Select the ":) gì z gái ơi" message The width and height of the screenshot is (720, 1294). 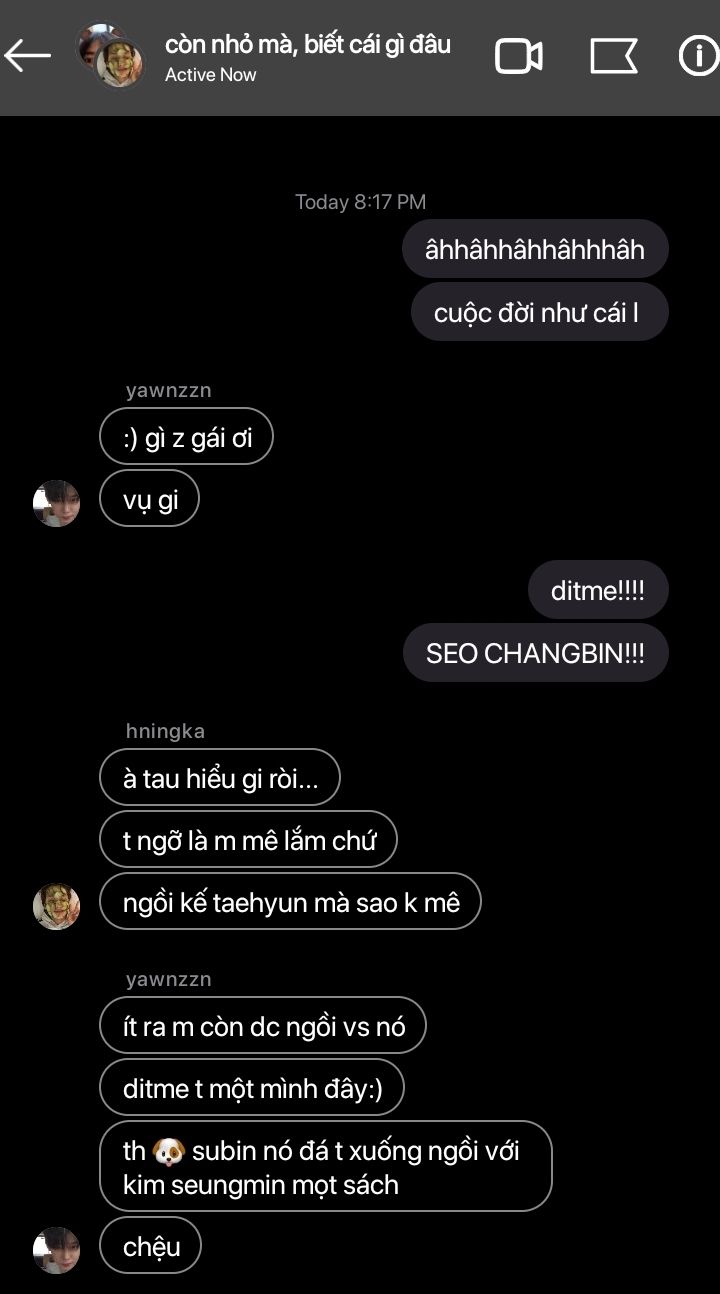(x=186, y=436)
